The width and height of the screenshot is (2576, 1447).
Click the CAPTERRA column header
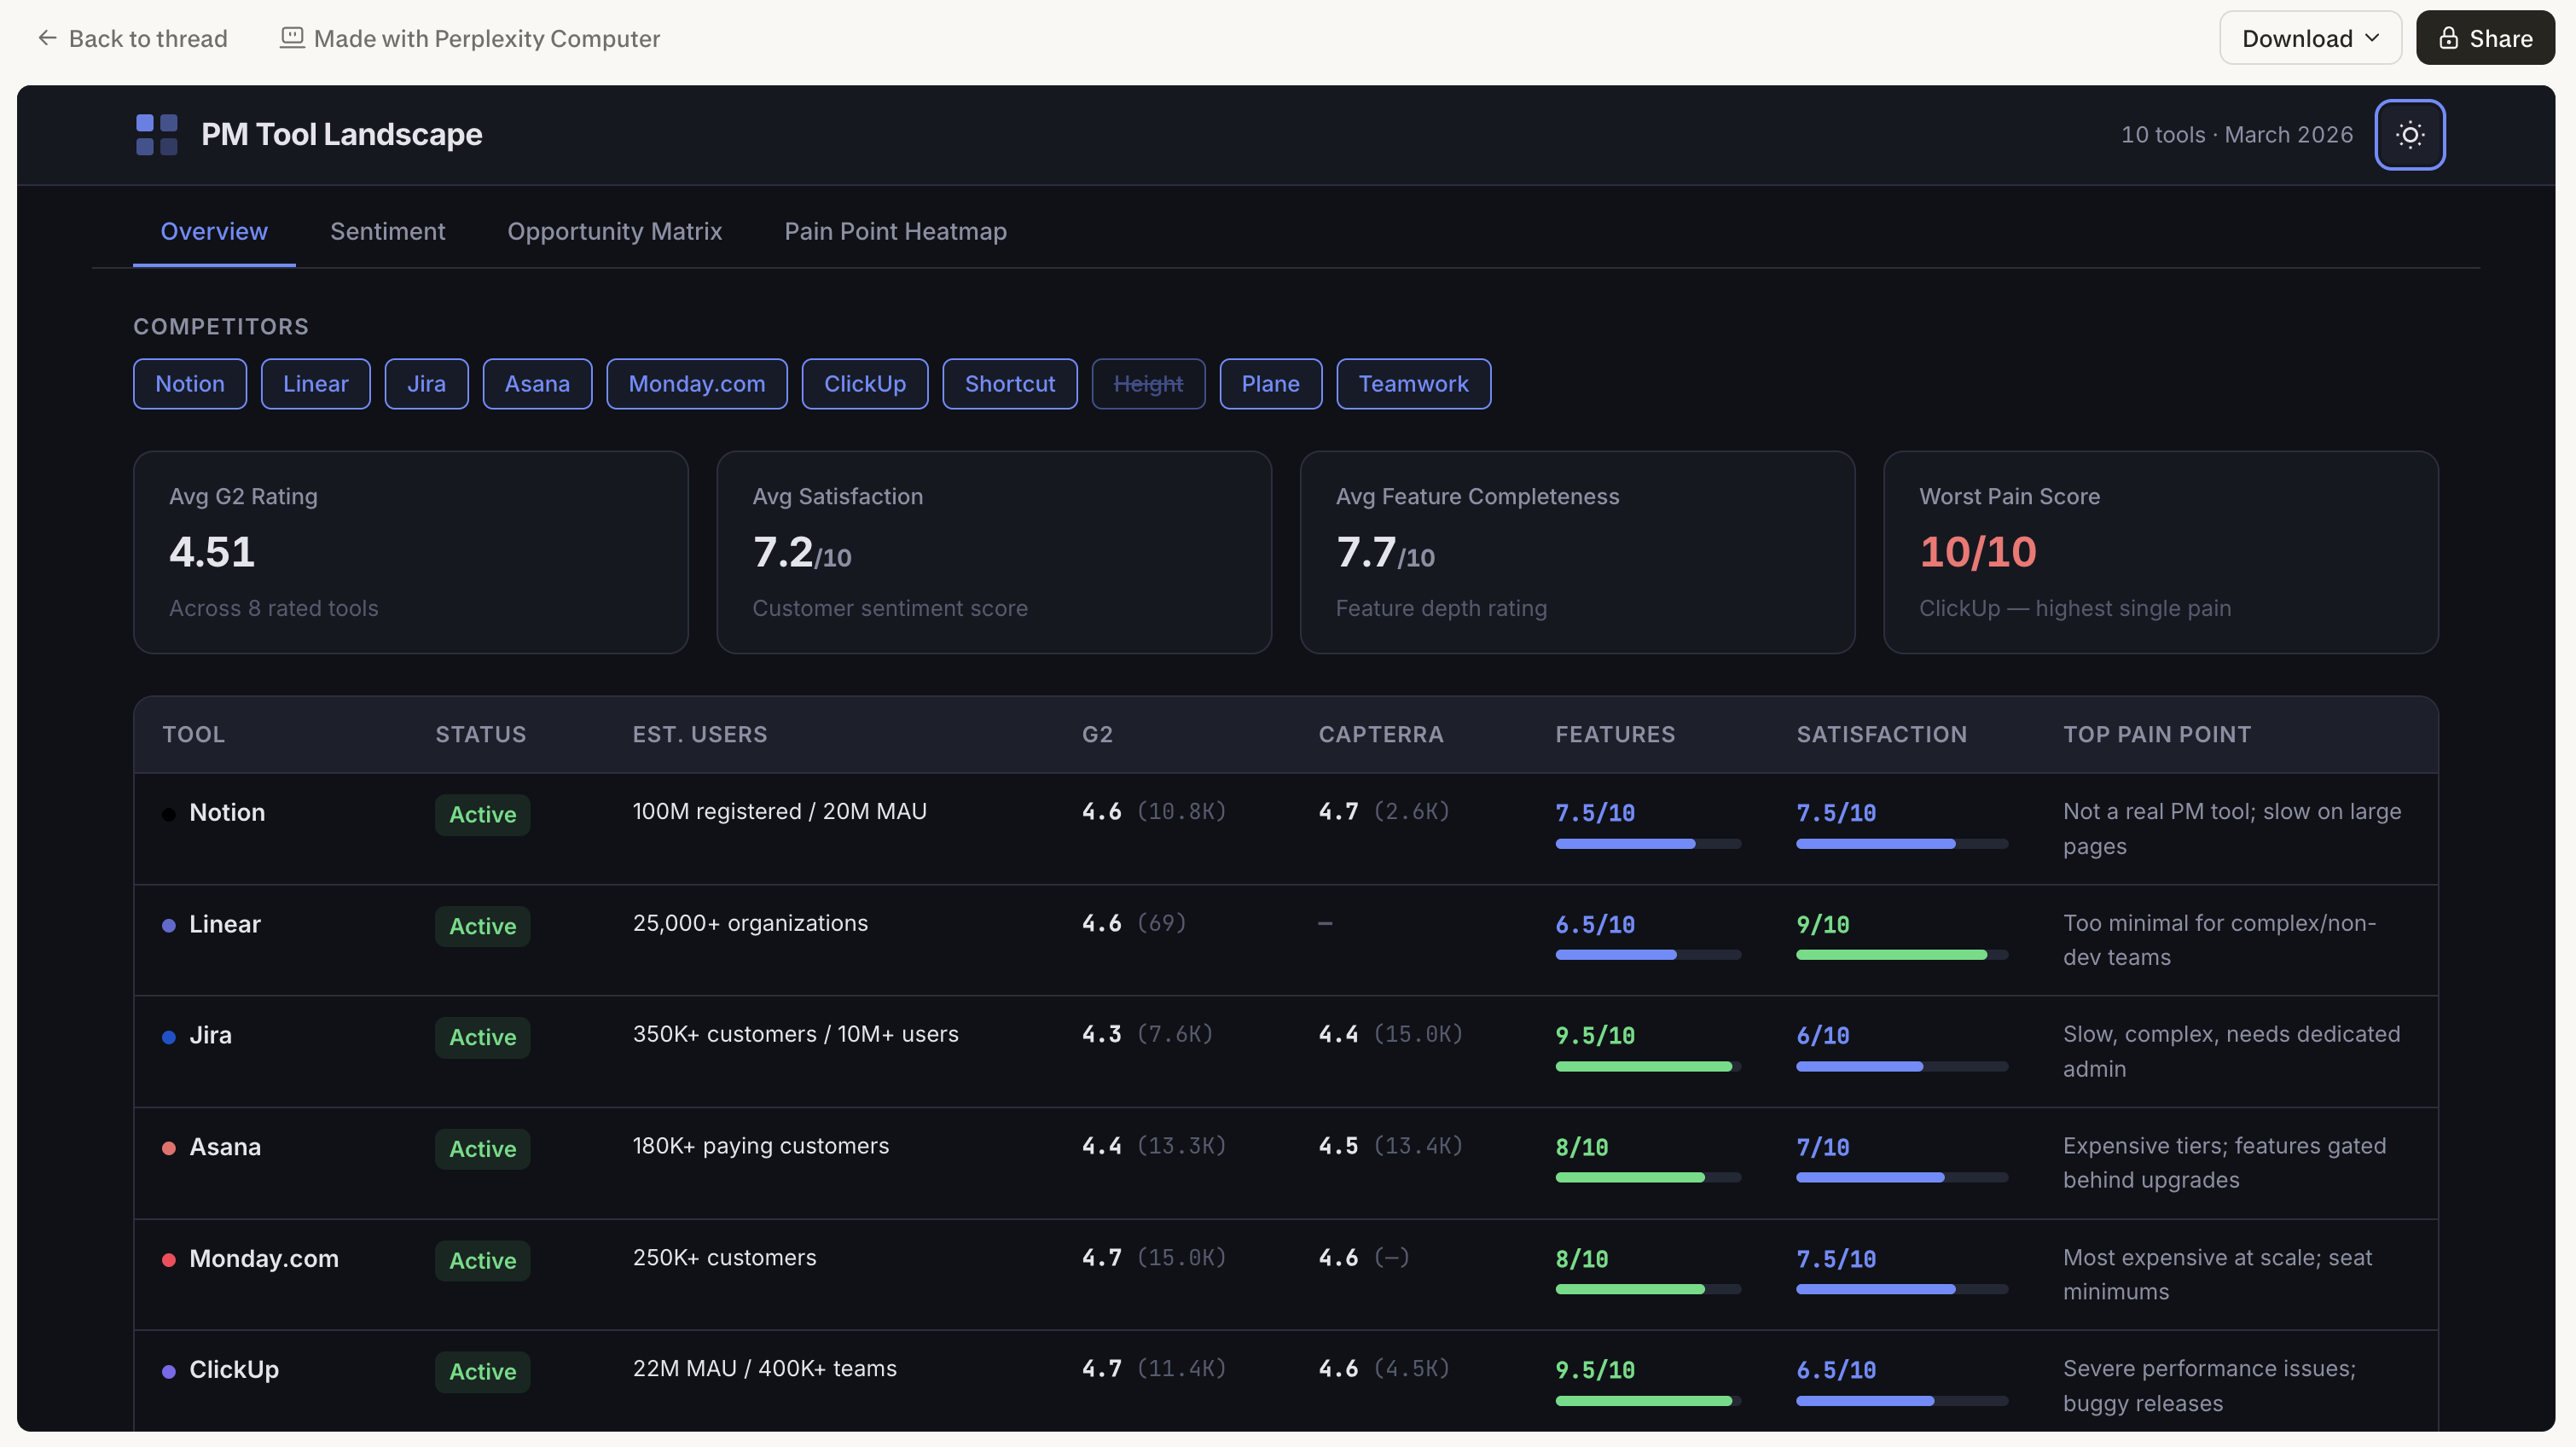[1381, 734]
